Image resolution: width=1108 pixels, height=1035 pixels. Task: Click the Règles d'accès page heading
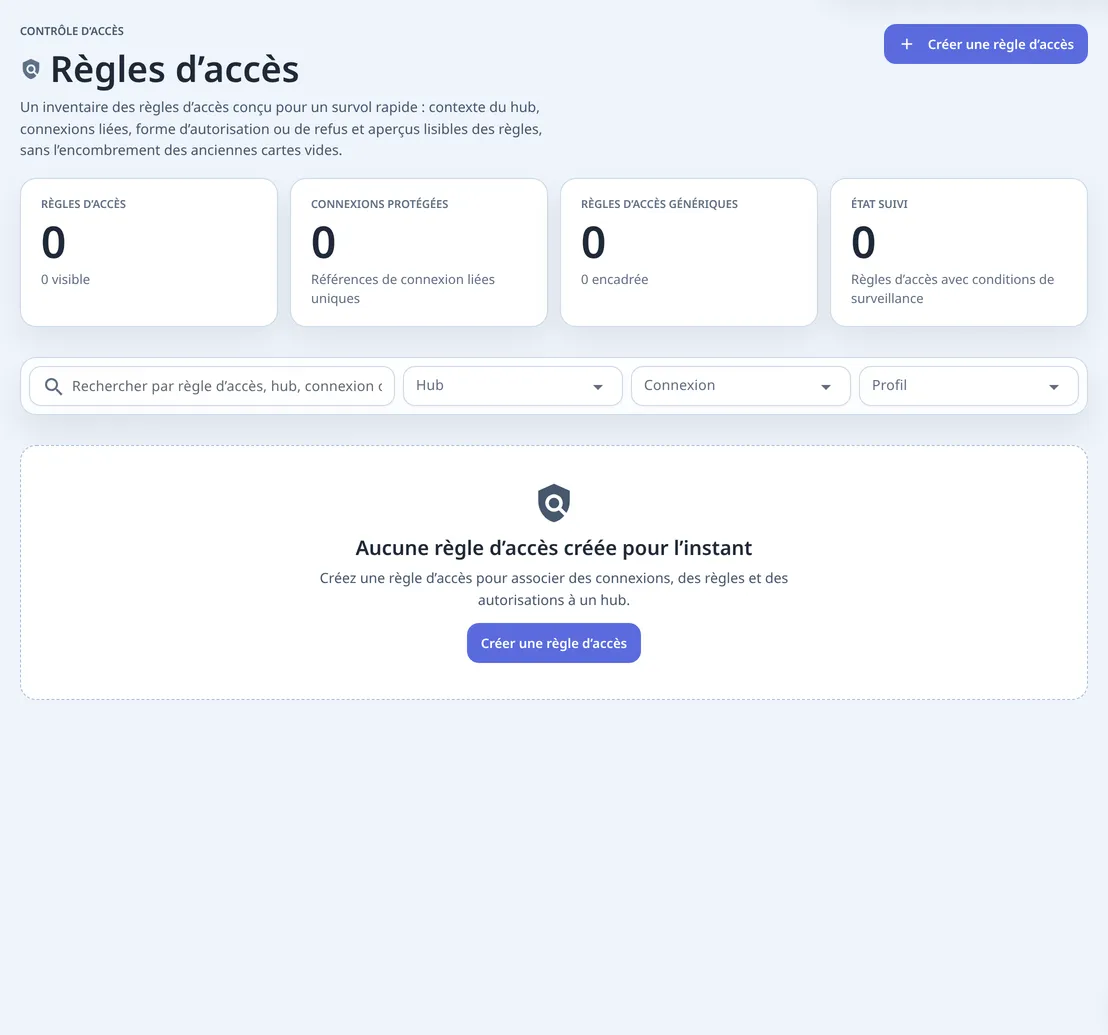point(175,69)
